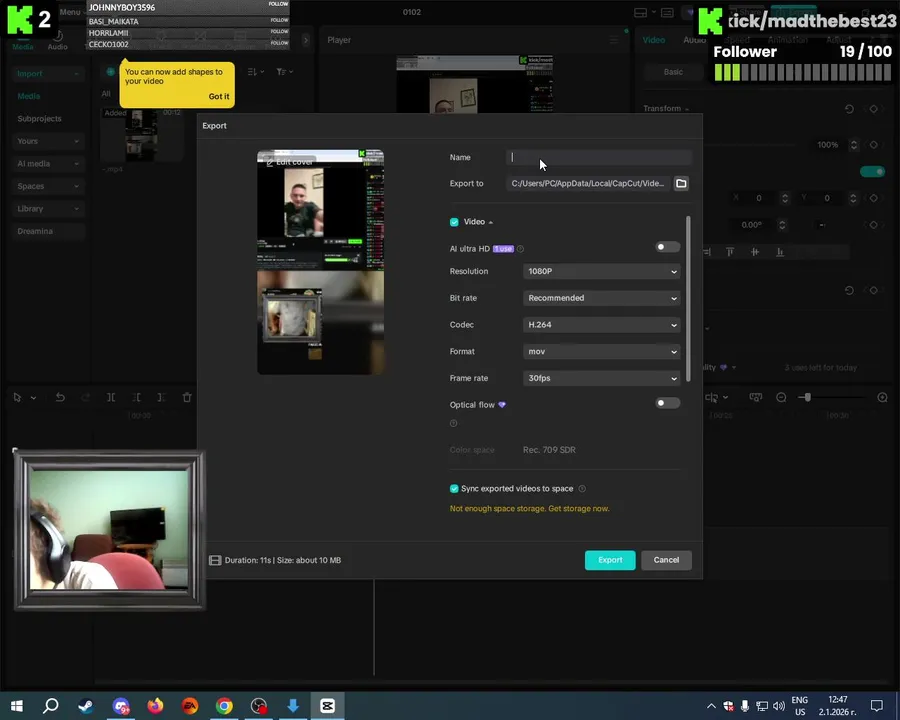Click Got it on the yellow tooltip
900x720 pixels.
pos(219,96)
